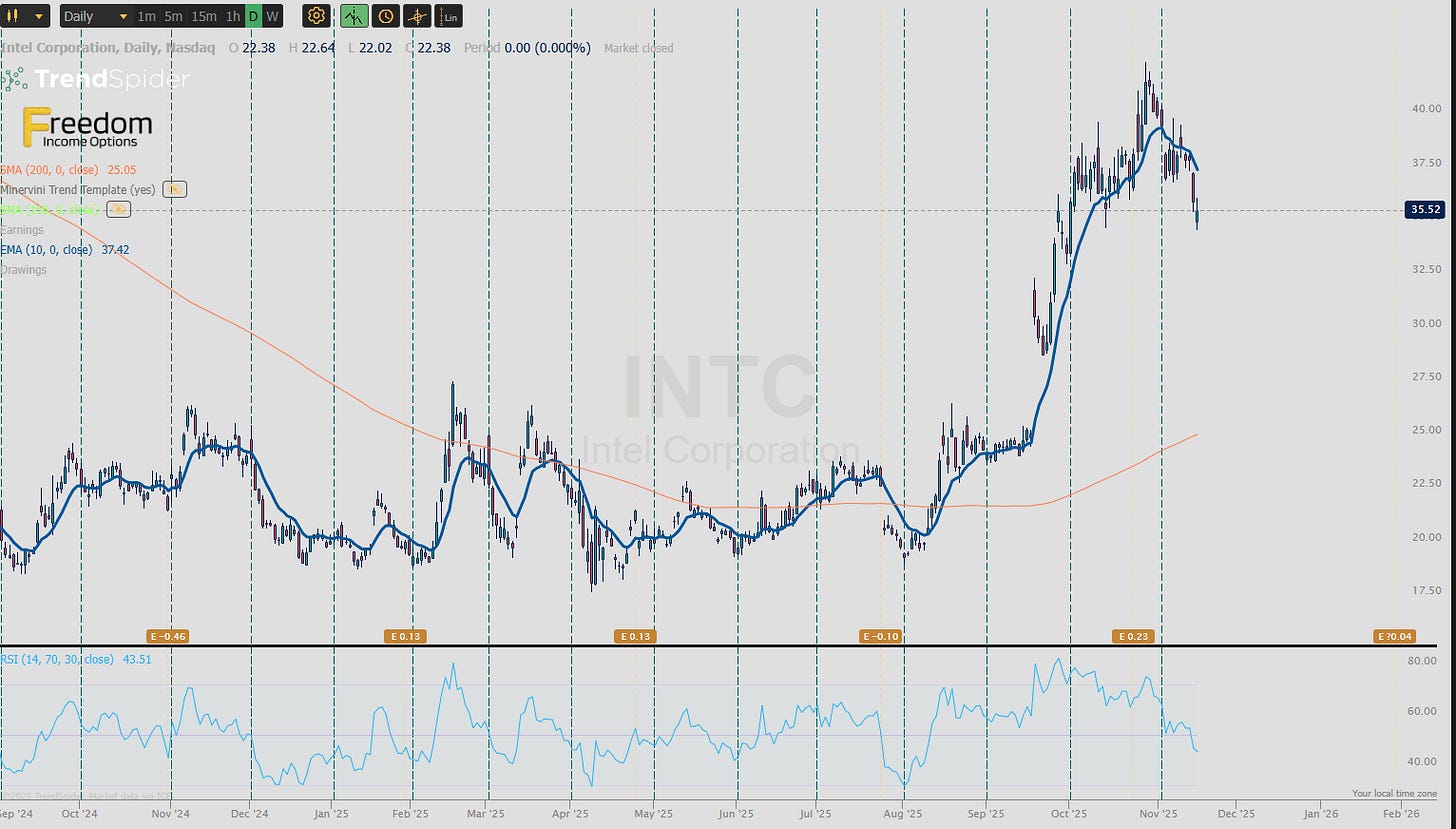Select the W weekly timeframe button
This screenshot has width=1456, height=829.
(x=272, y=16)
